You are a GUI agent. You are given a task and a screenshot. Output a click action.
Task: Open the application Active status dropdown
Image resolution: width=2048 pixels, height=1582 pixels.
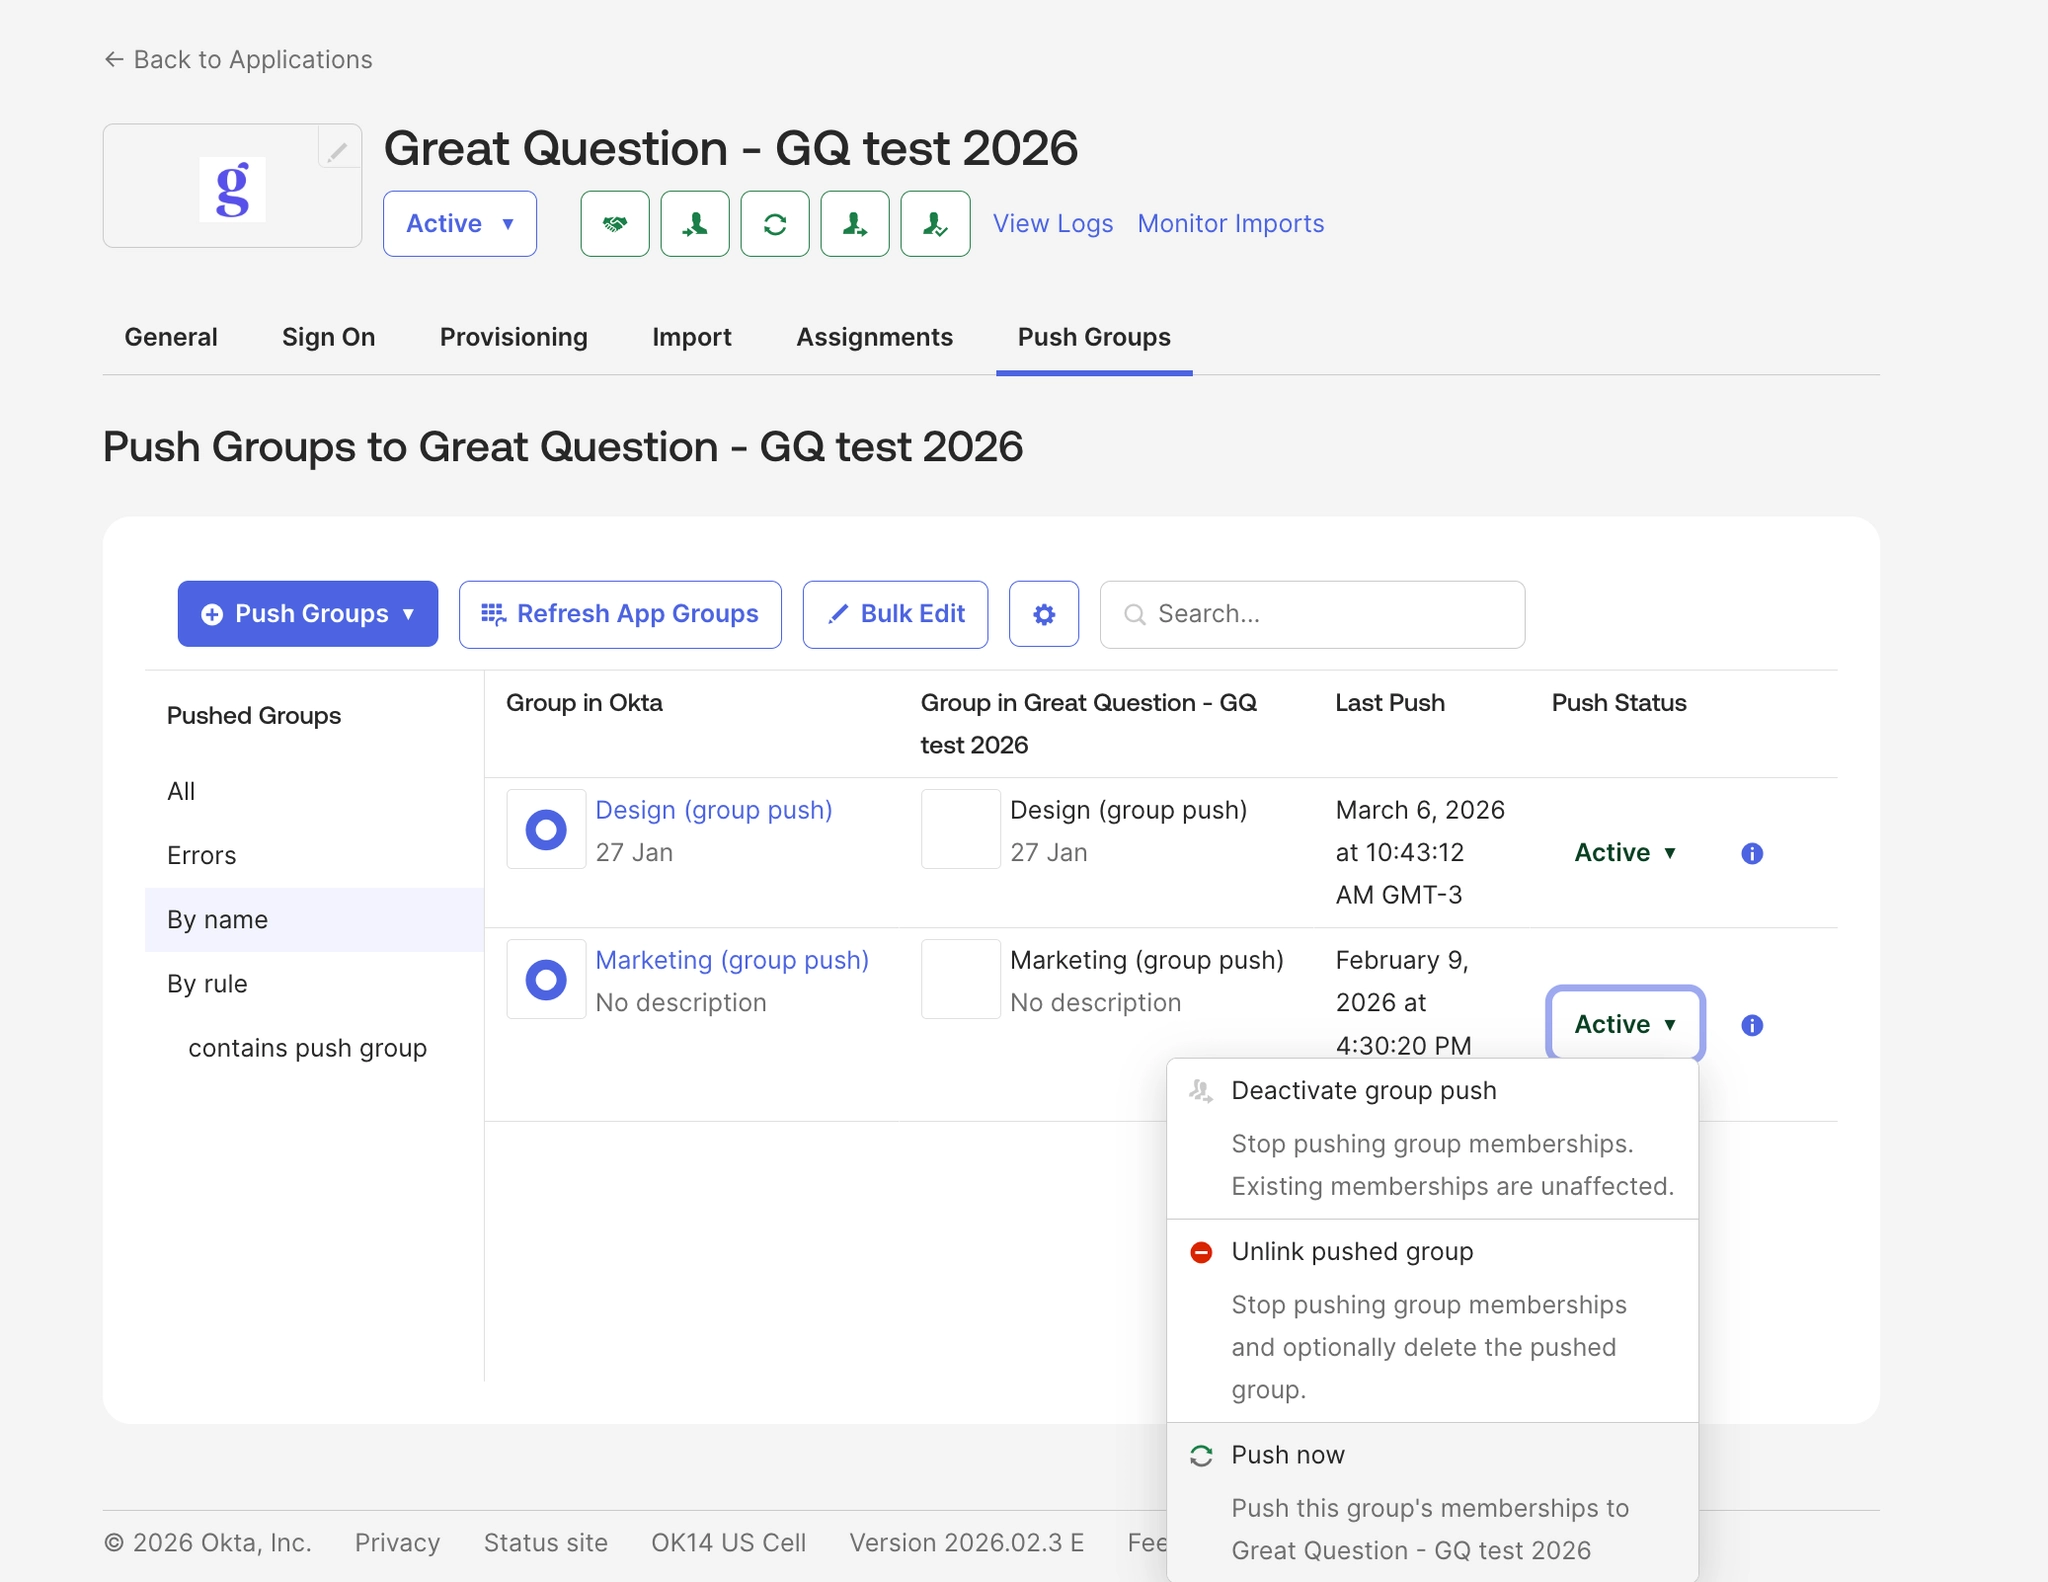tap(459, 224)
